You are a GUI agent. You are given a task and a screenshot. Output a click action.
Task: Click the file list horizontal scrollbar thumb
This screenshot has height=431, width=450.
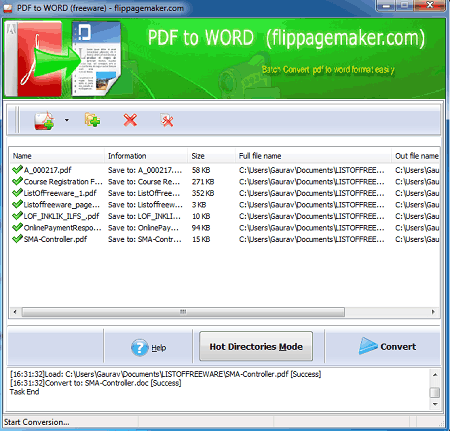pos(183,312)
